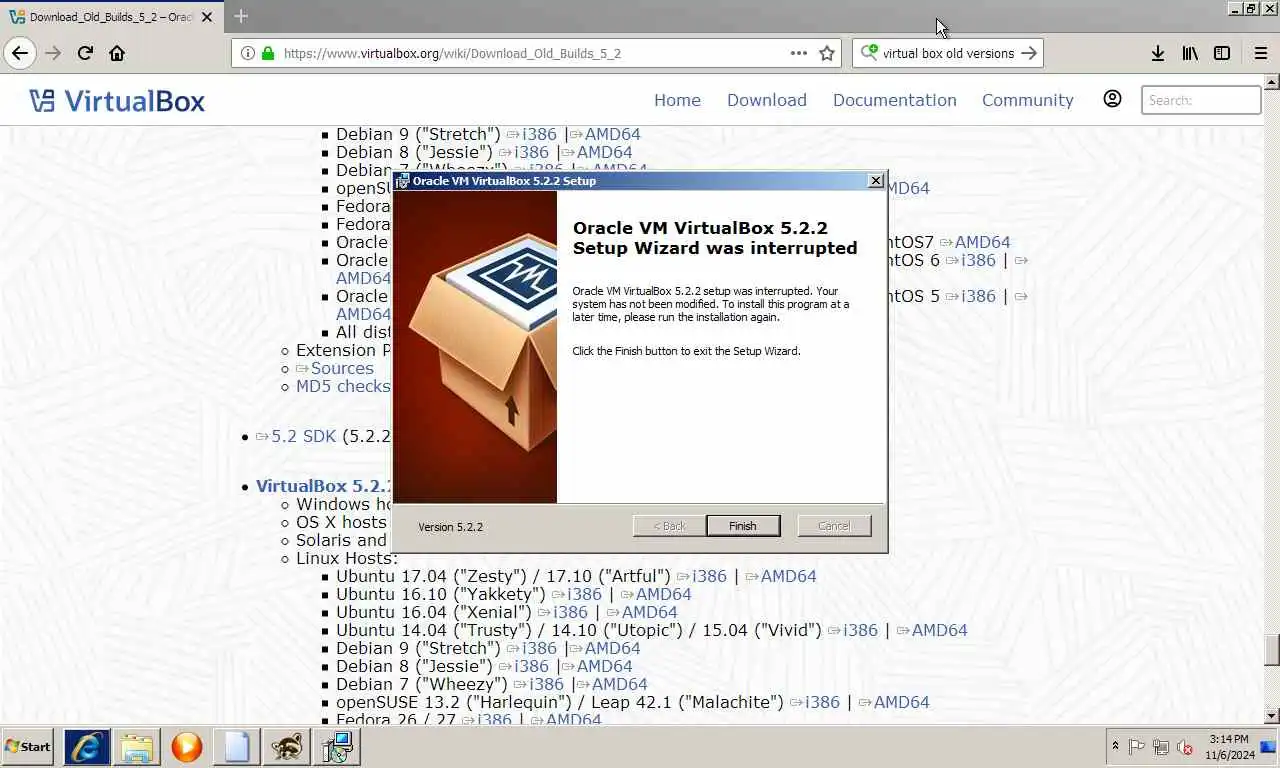The height and width of the screenshot is (768, 1280).
Task: Launch Windows Media Player from taskbar
Action: [x=187, y=747]
